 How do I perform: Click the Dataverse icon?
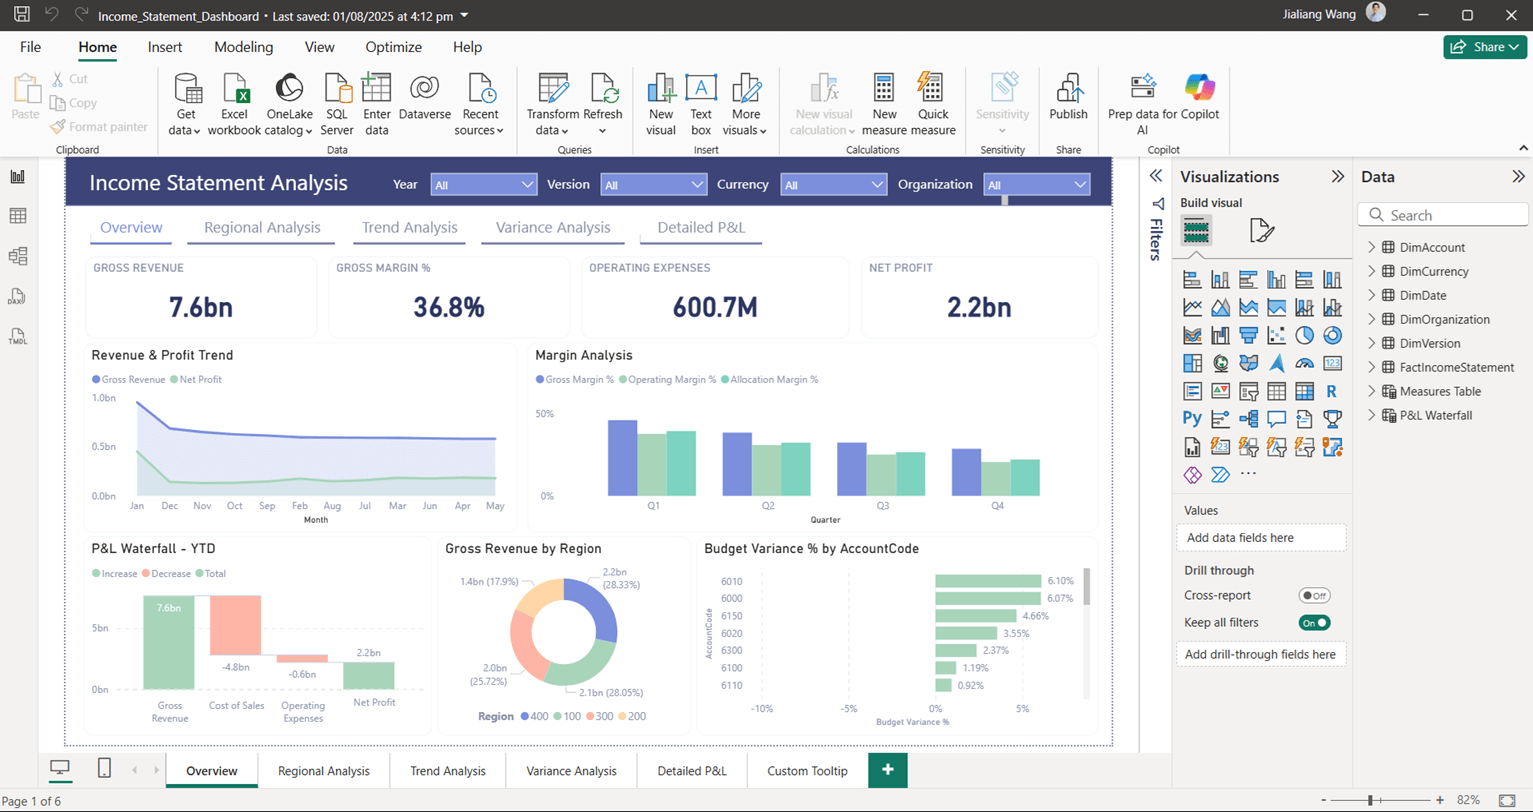click(x=424, y=90)
